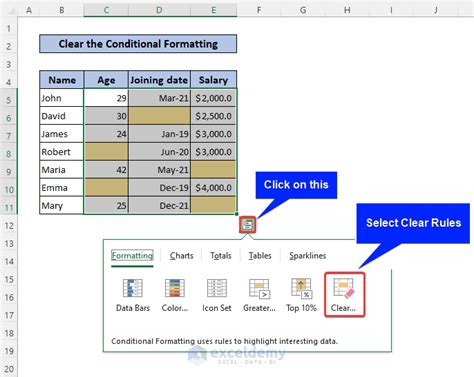Select column I header
Screen dimensions: 474x377
point(391,10)
